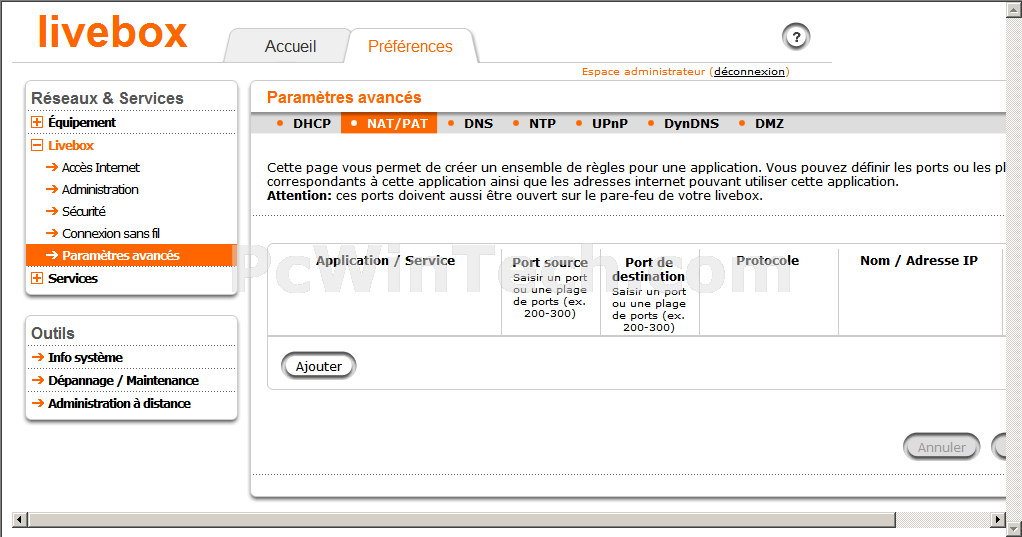Click the help question mark icon

795,37
